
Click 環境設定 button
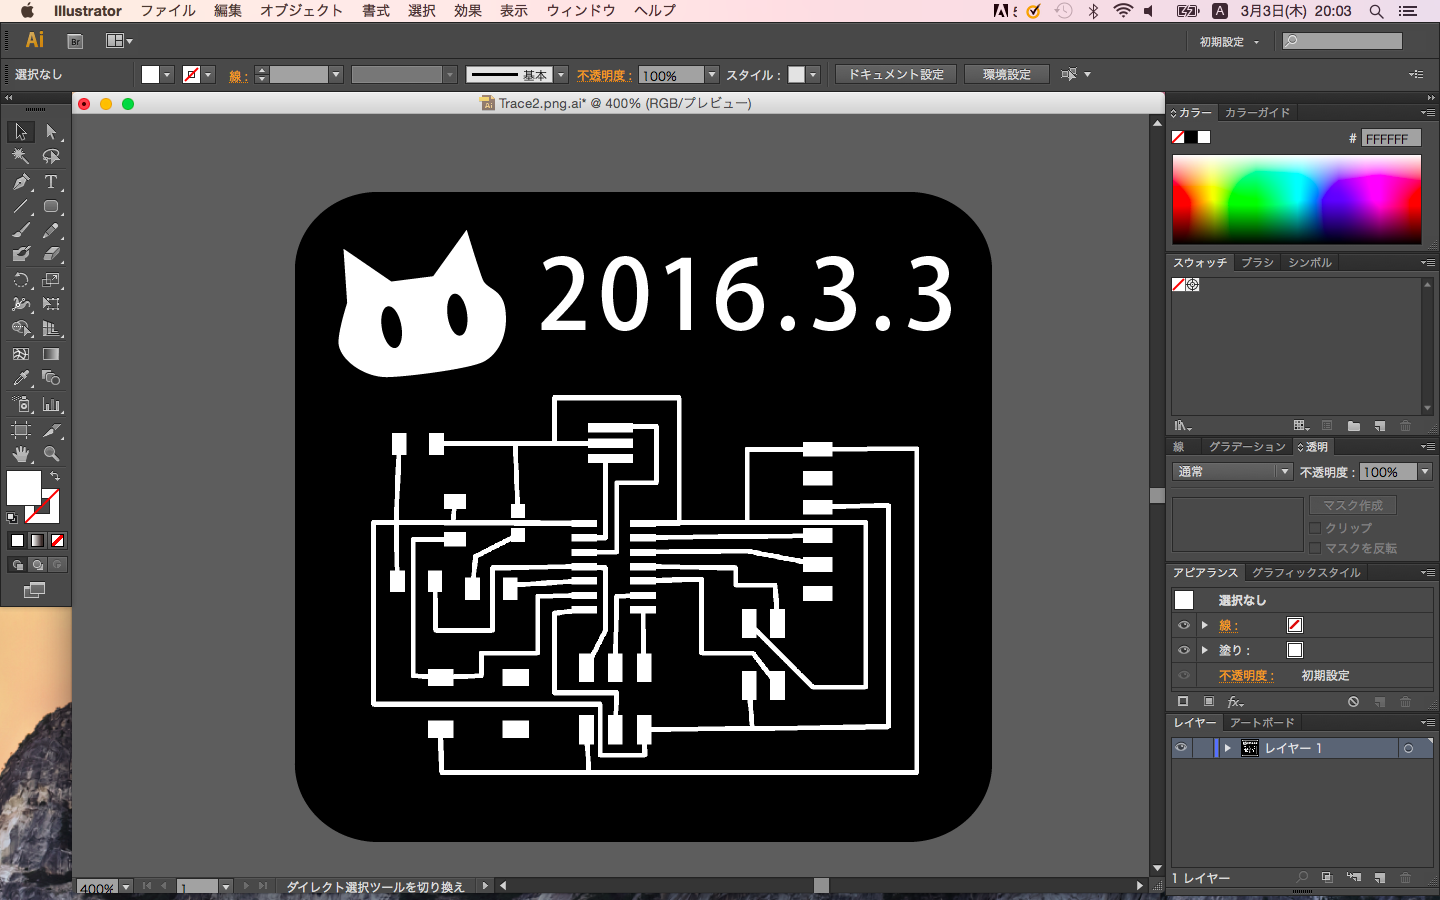coord(1006,75)
